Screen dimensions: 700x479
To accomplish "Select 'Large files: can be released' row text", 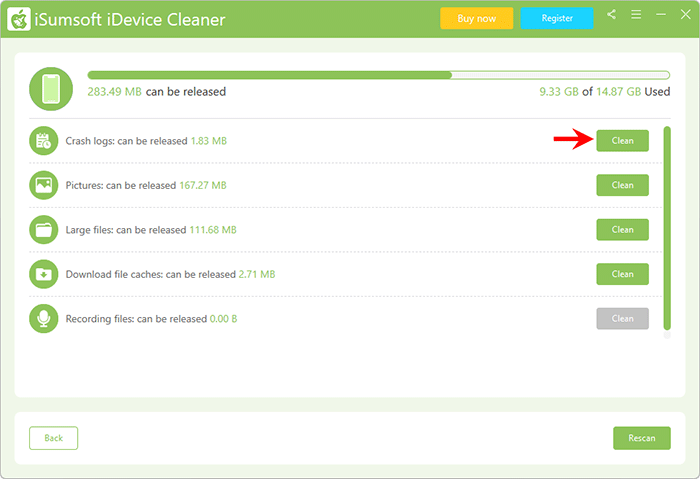I will [x=151, y=230].
